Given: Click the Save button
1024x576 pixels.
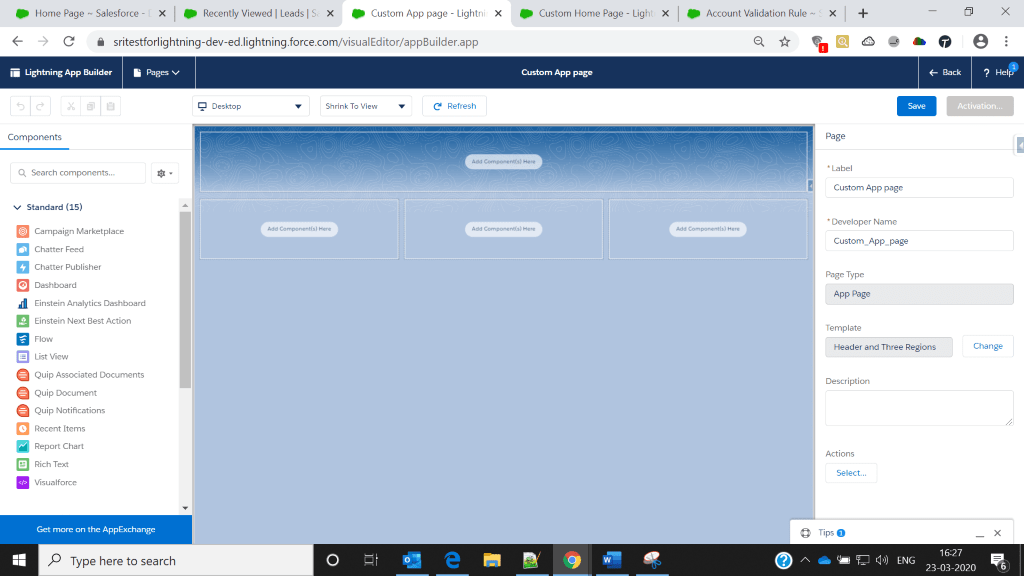Looking at the screenshot, I should tap(916, 106).
